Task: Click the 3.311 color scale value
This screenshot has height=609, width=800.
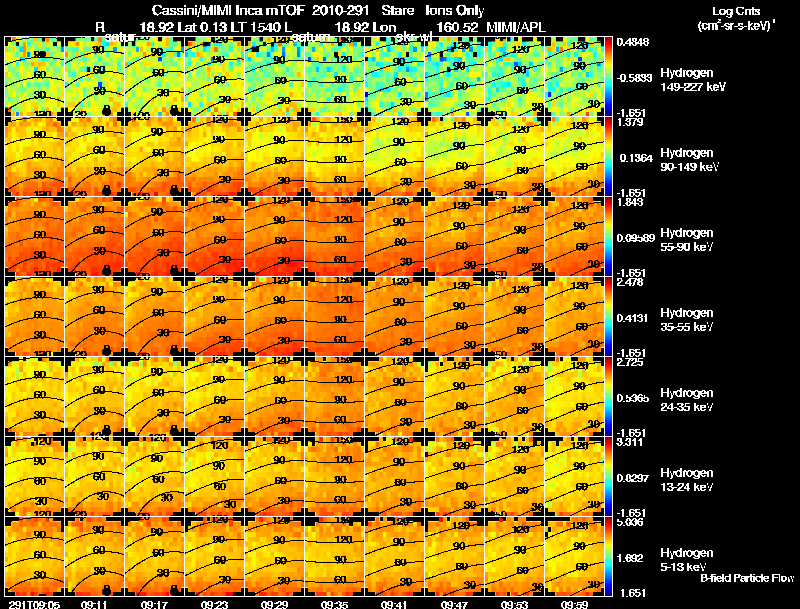Action: pyautogui.click(x=630, y=442)
